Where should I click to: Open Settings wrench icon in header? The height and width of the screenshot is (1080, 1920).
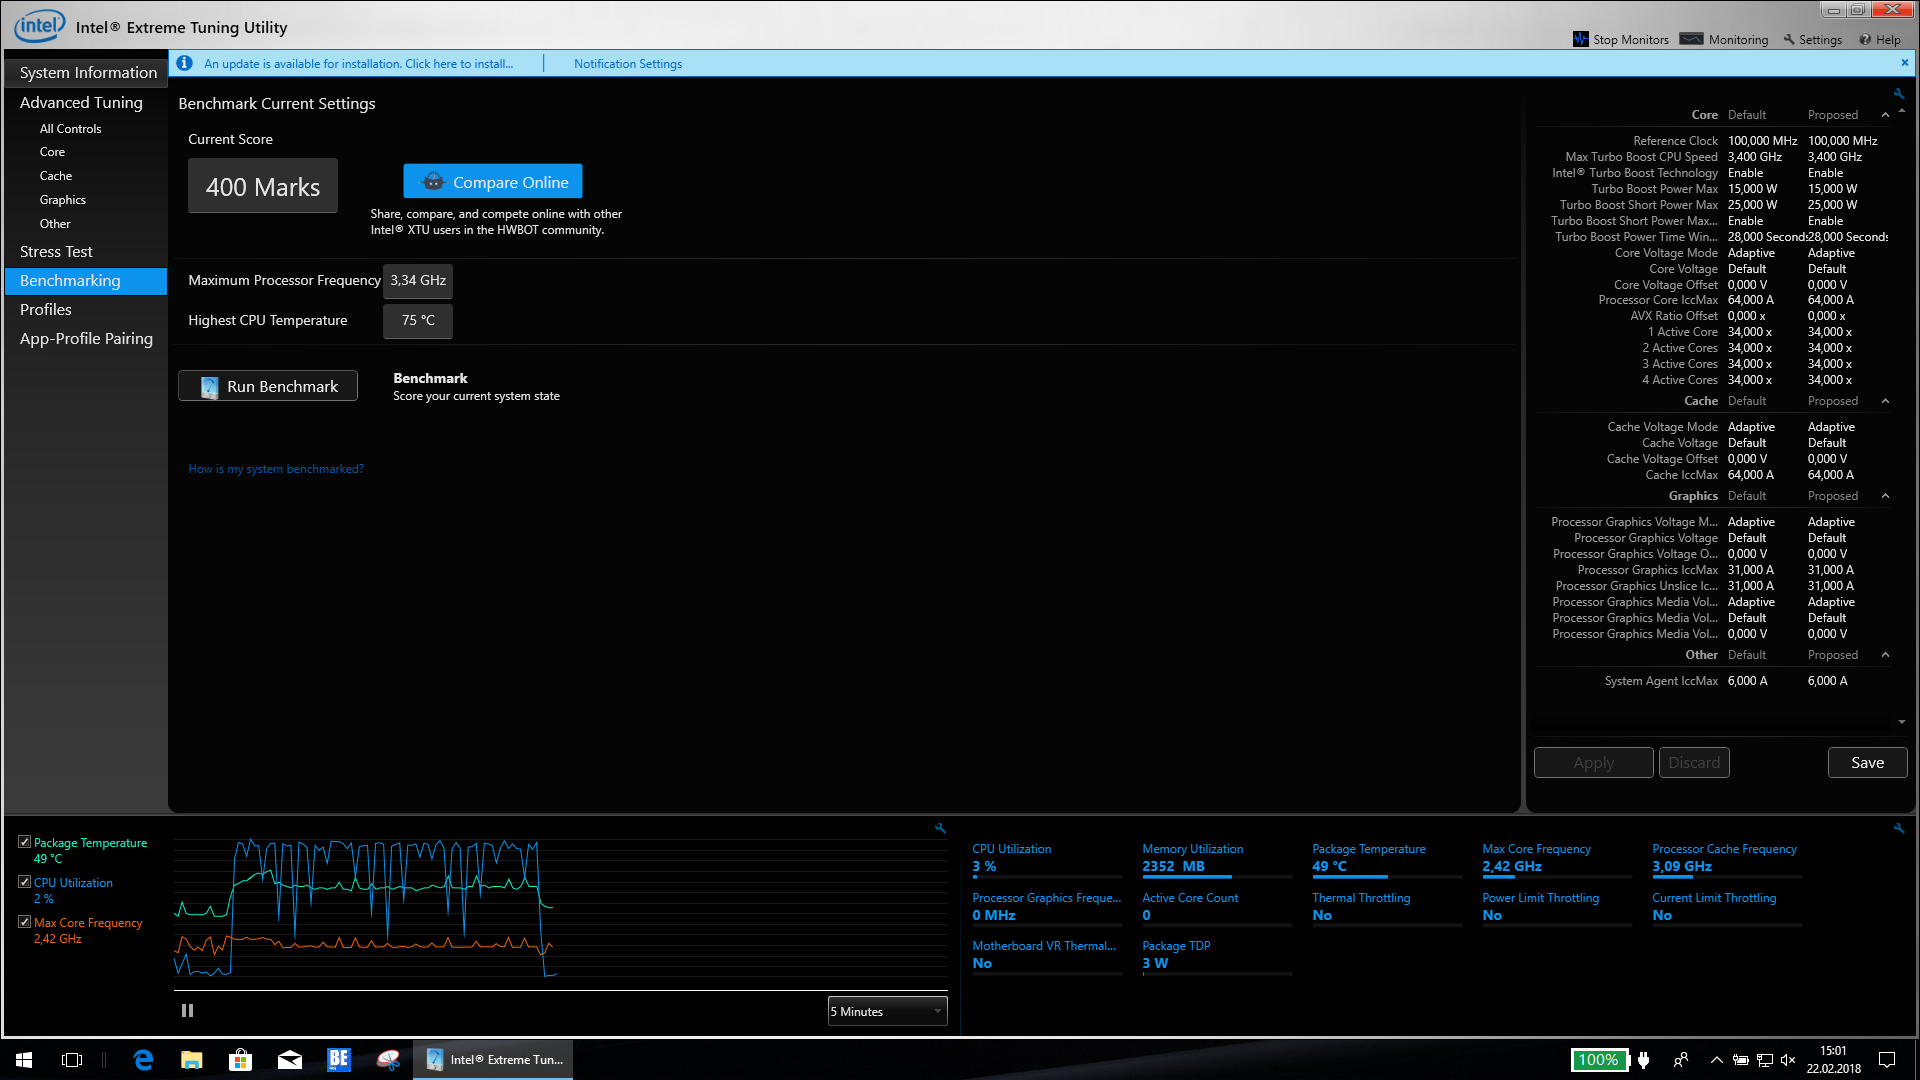coord(1789,39)
